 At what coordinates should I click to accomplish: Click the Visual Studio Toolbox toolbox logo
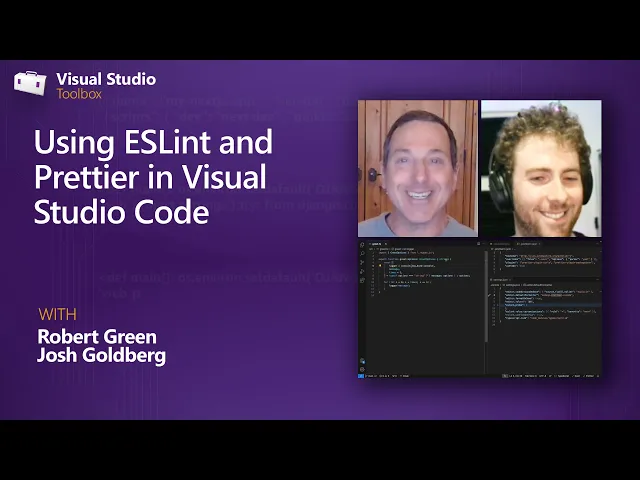click(30, 84)
